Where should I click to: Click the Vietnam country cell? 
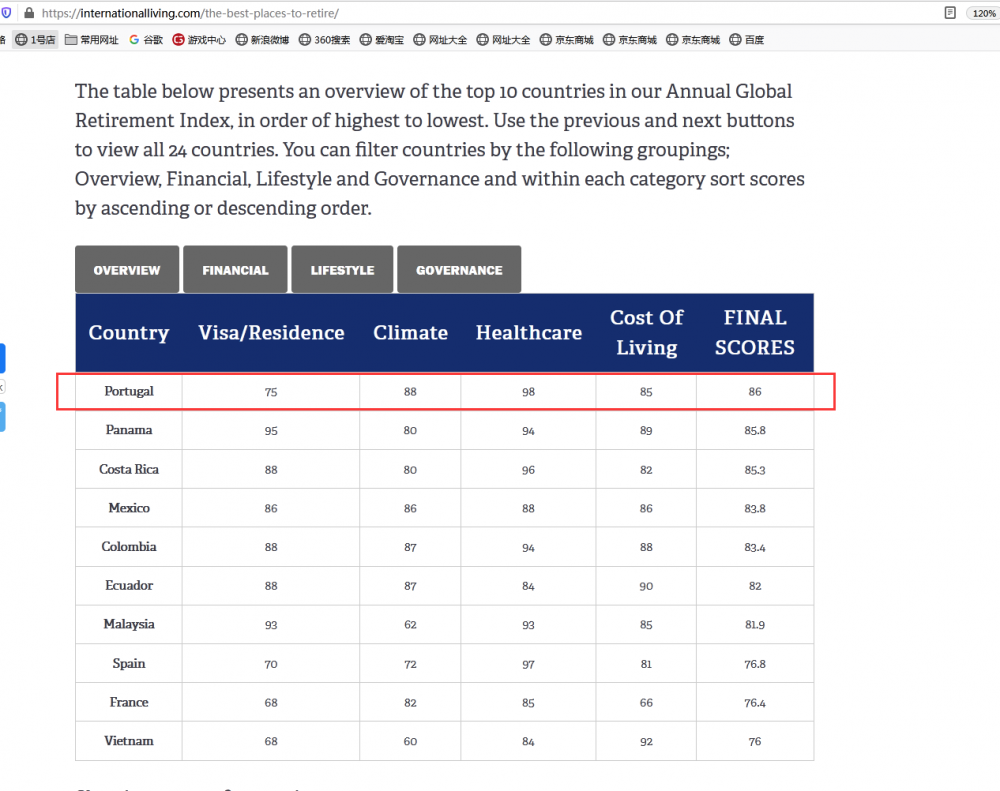[129, 741]
